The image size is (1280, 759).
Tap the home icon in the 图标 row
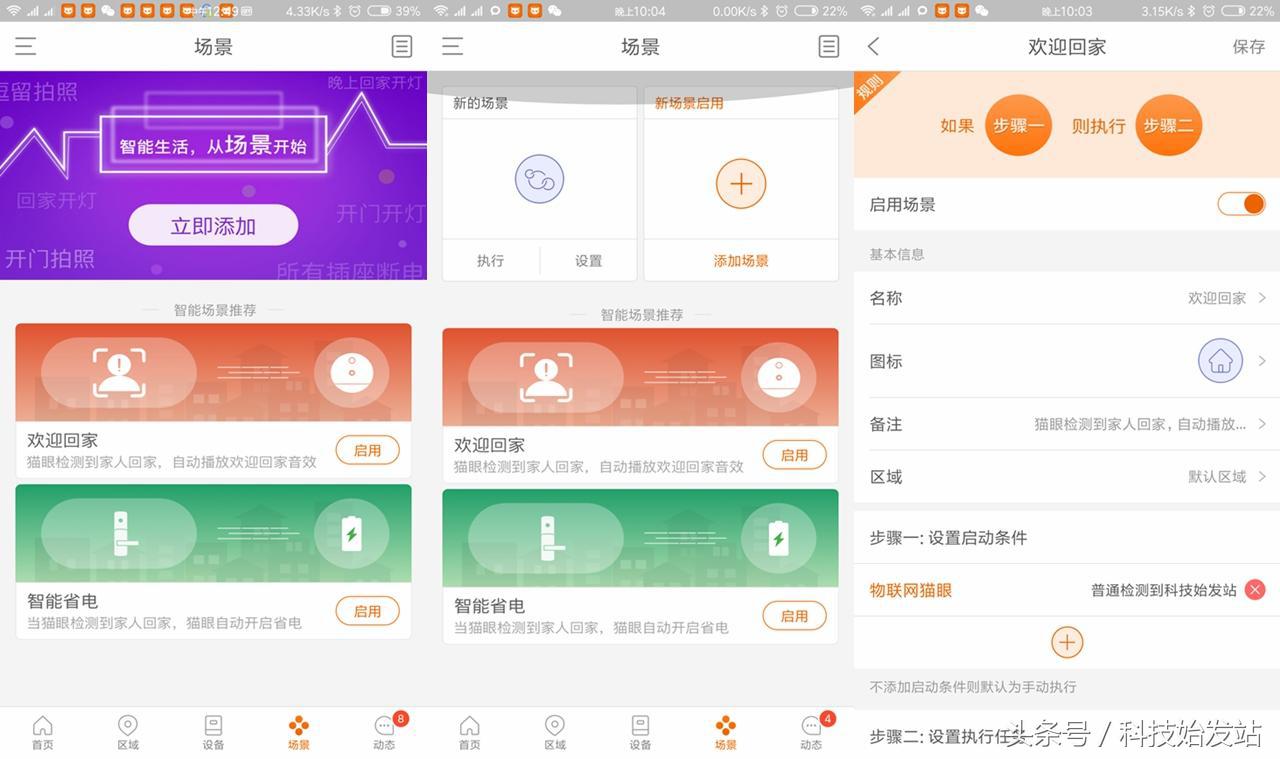point(1219,361)
